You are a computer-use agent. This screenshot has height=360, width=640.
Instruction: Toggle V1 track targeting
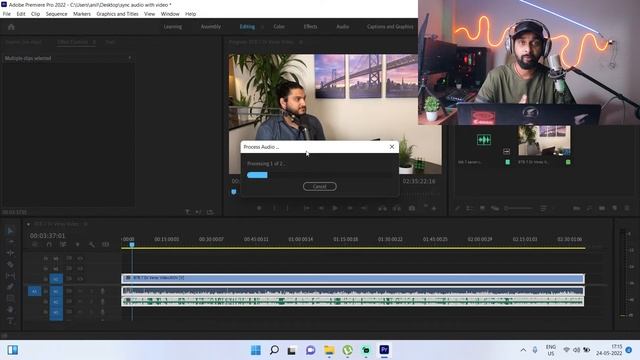(x=56, y=279)
